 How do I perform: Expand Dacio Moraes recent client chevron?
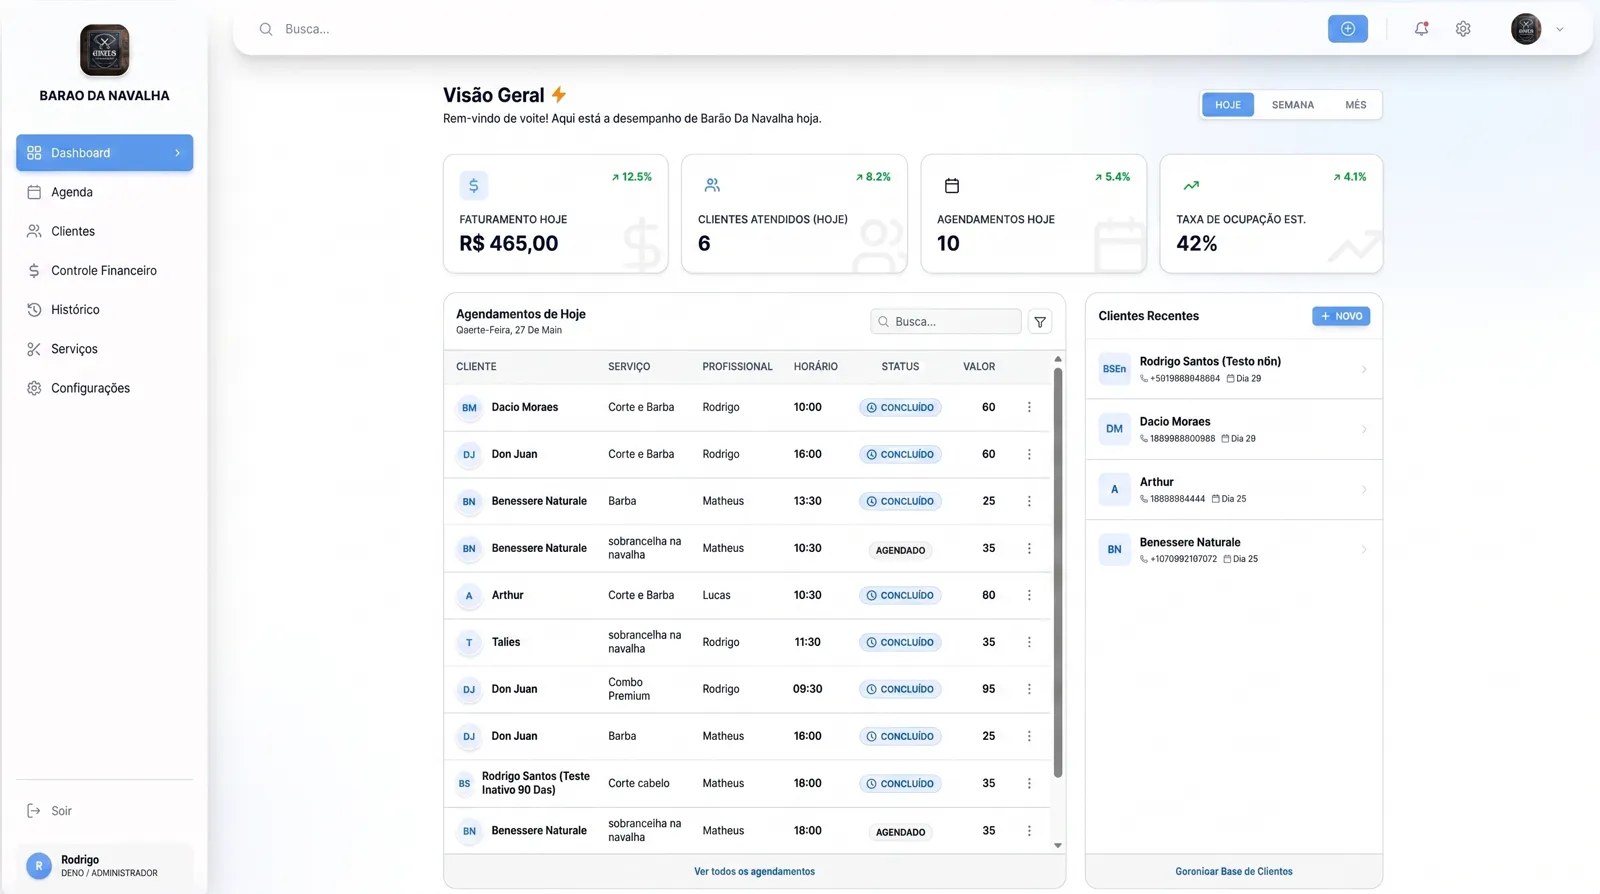1364,430
